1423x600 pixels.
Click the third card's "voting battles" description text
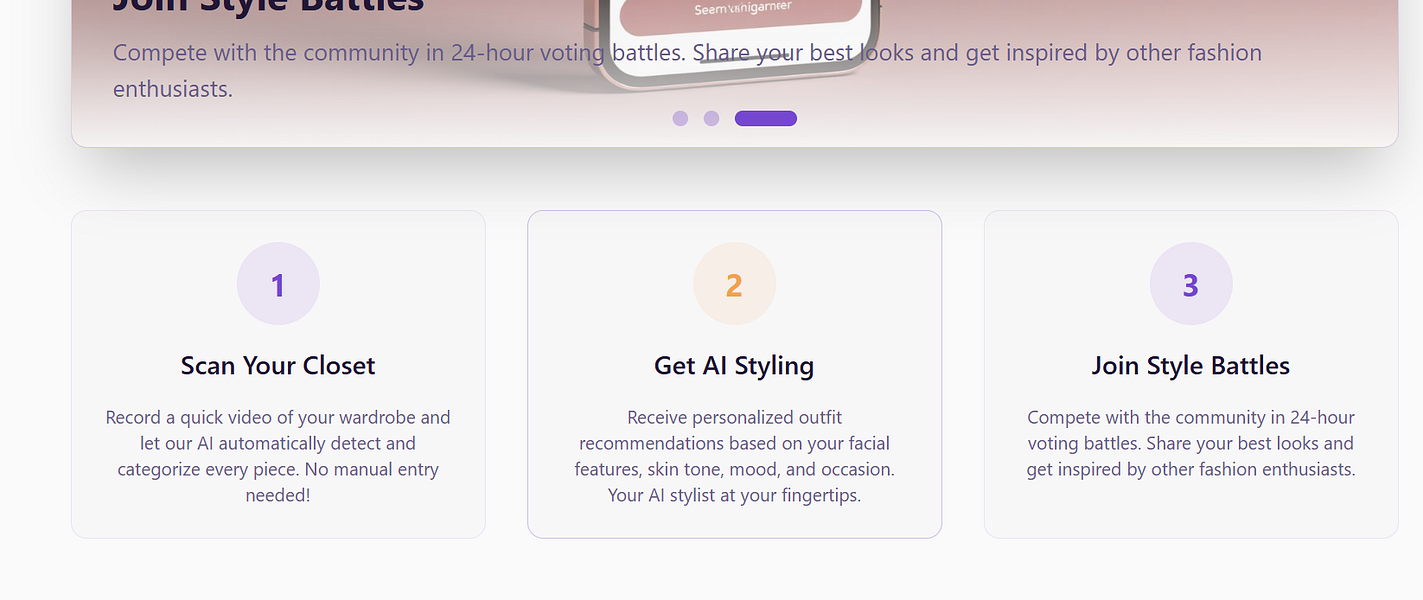(x=1190, y=443)
